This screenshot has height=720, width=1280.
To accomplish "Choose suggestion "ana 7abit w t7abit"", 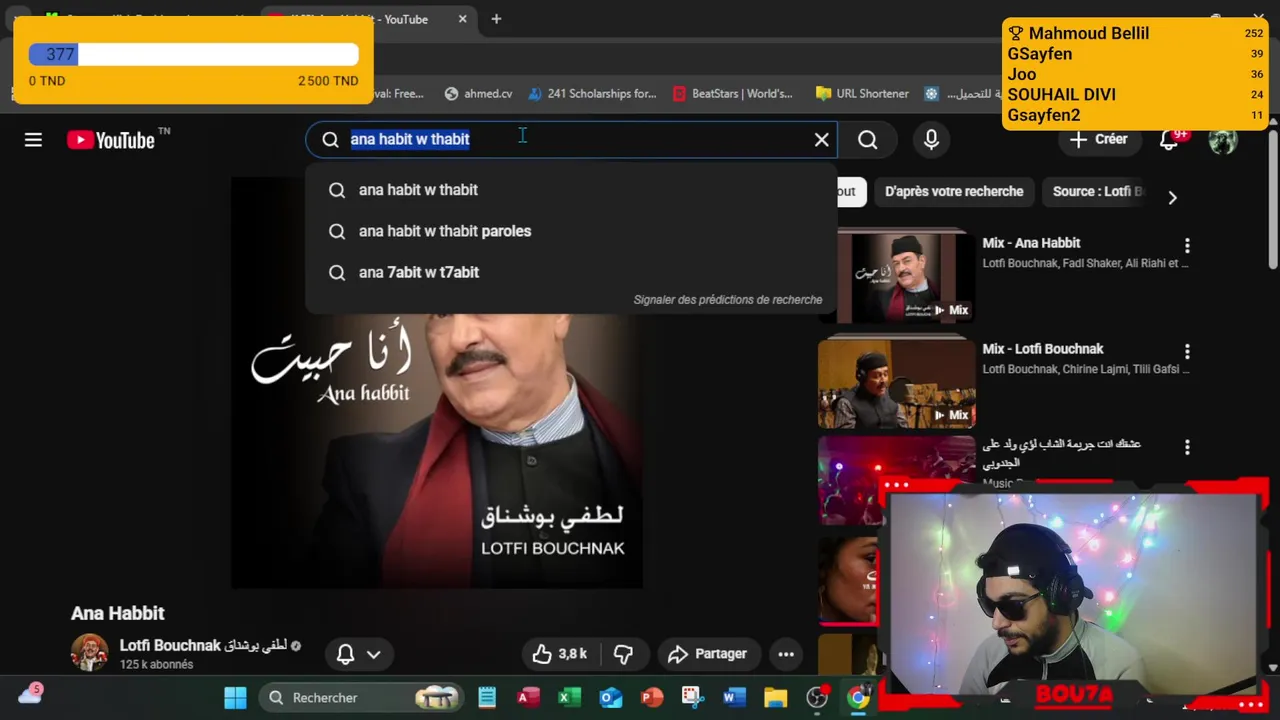I will pyautogui.click(x=570, y=272).
